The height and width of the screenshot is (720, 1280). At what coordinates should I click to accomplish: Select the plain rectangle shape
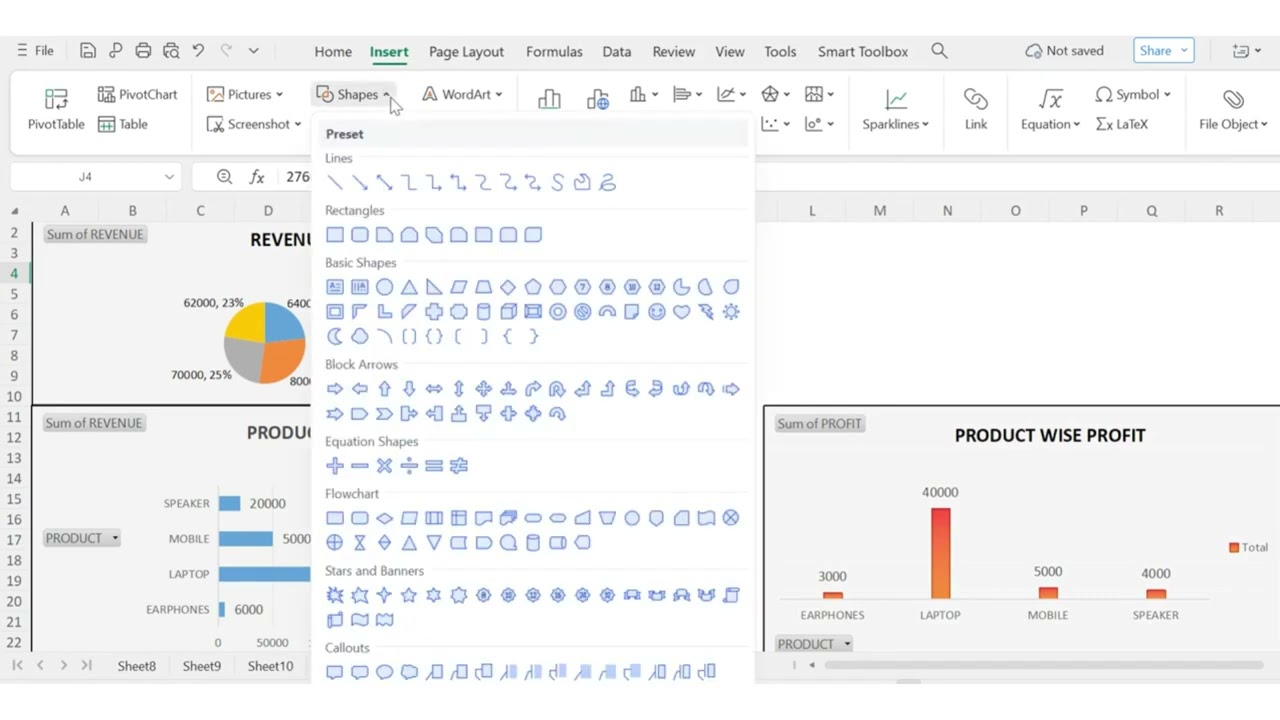coord(335,235)
